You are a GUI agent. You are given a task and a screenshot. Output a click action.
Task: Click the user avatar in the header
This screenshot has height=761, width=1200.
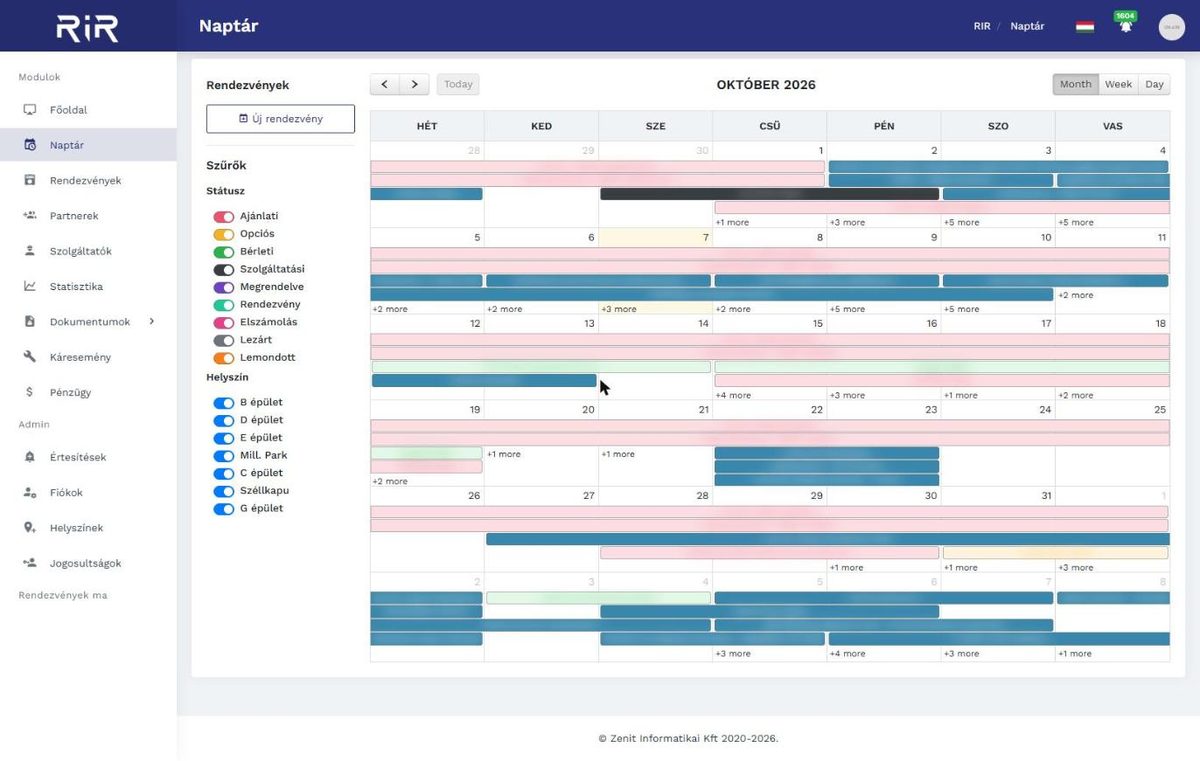click(x=1171, y=27)
